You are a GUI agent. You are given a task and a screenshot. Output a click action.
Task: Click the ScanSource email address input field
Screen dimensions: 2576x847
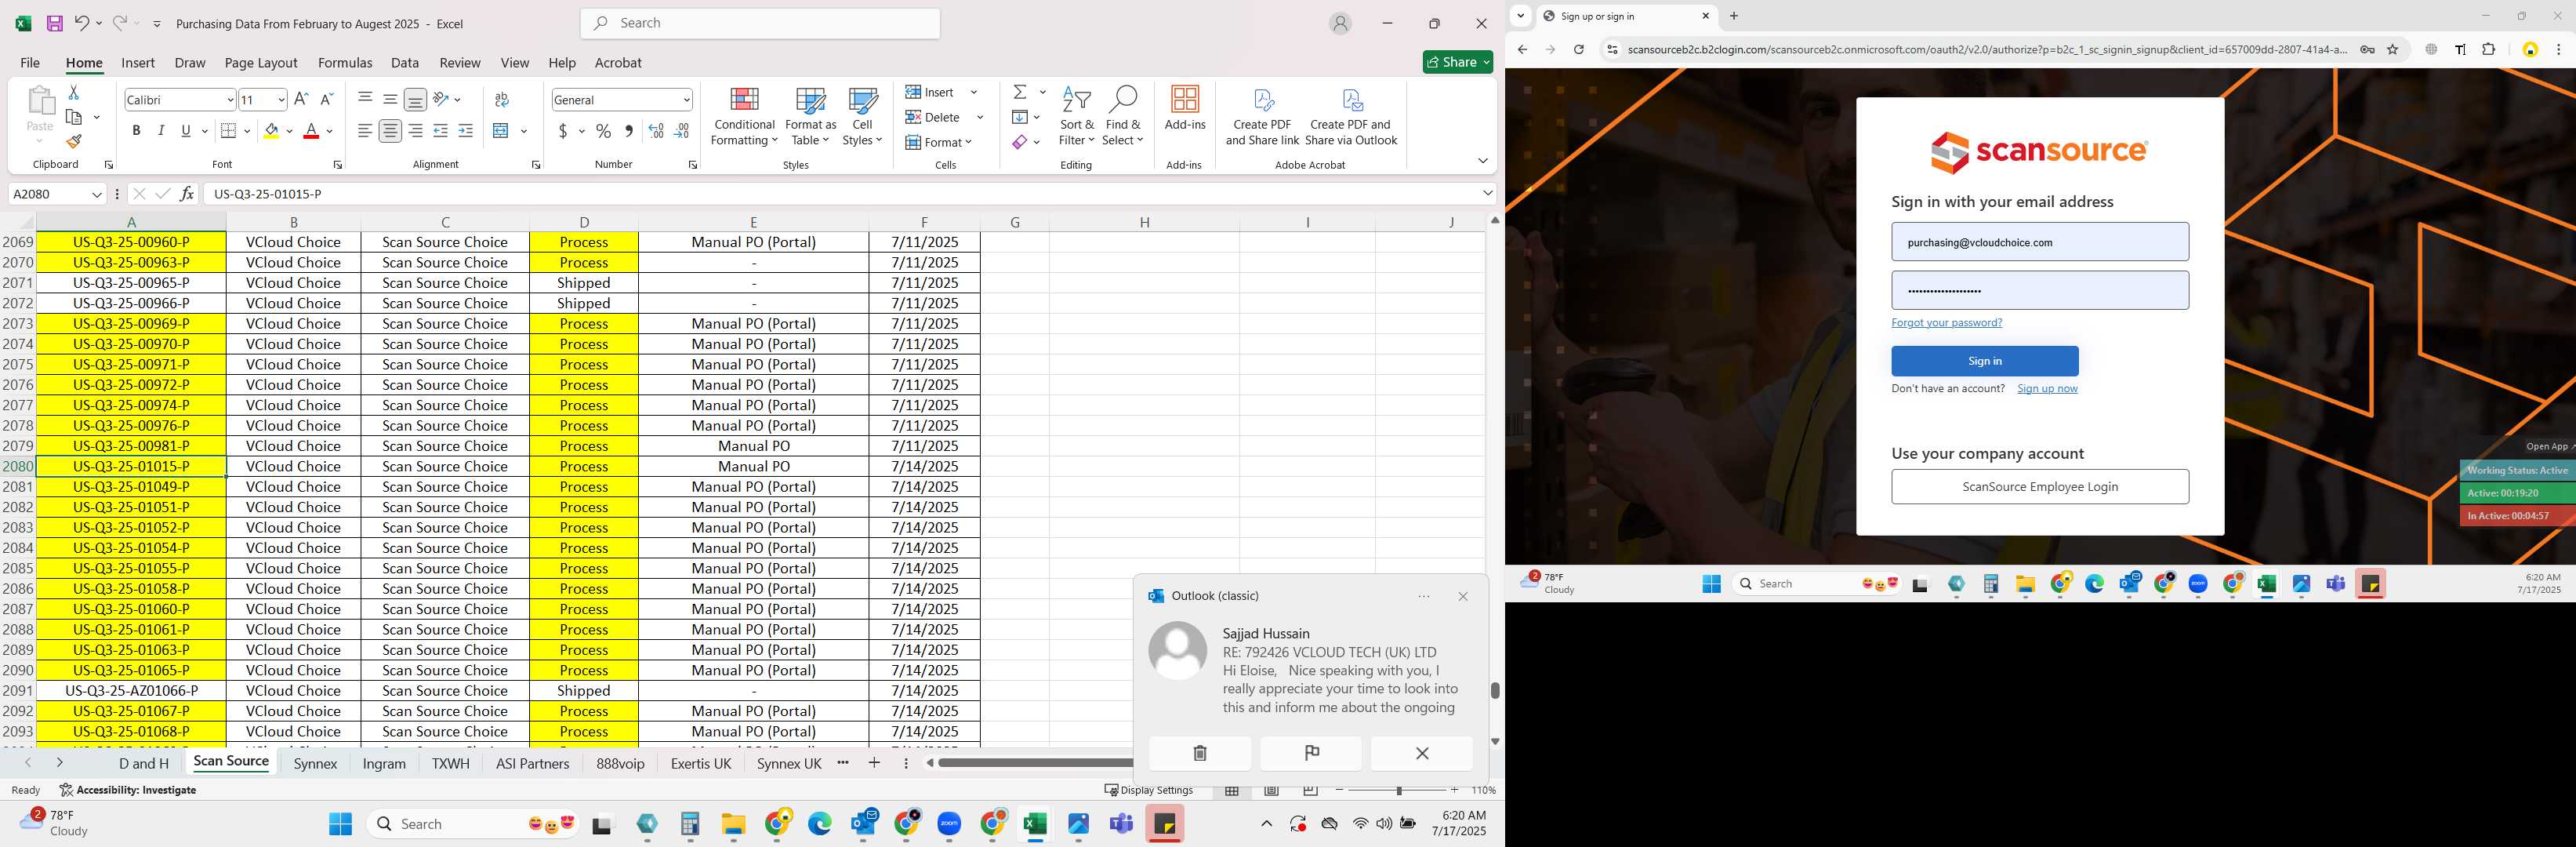click(2039, 242)
